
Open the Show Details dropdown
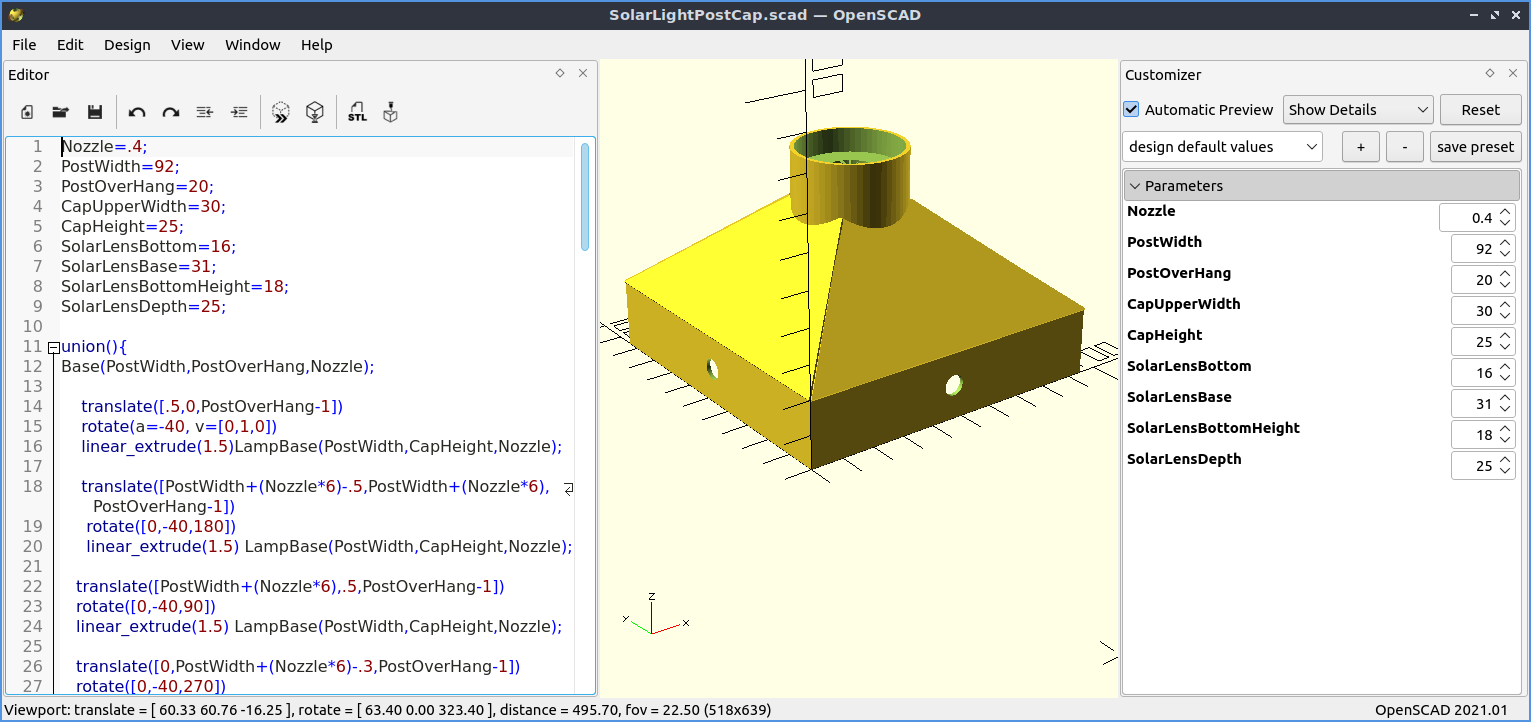point(1358,110)
